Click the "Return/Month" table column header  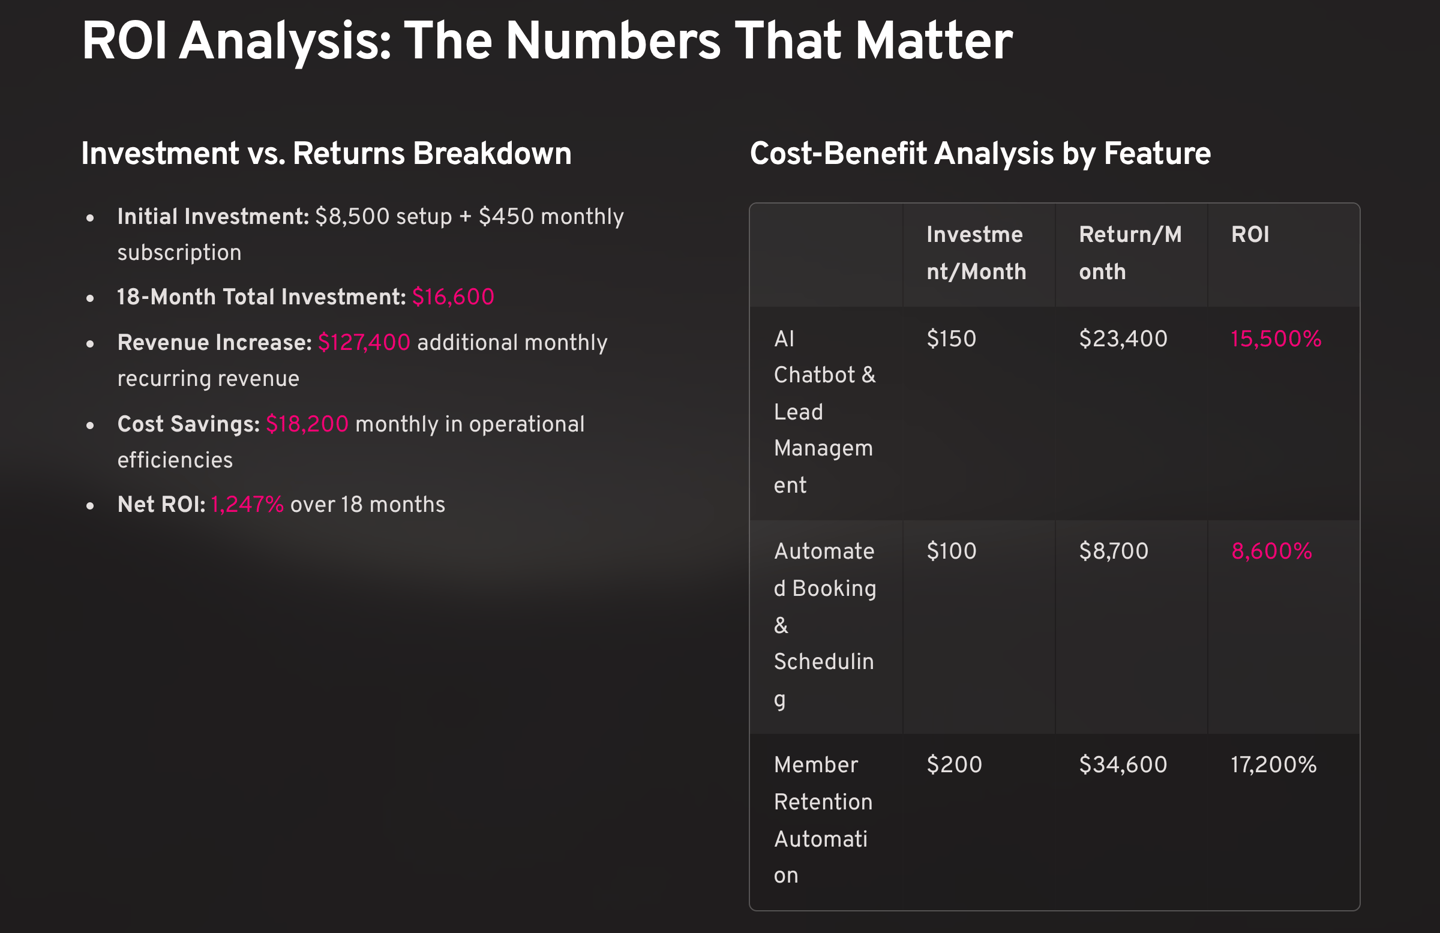[1129, 253]
